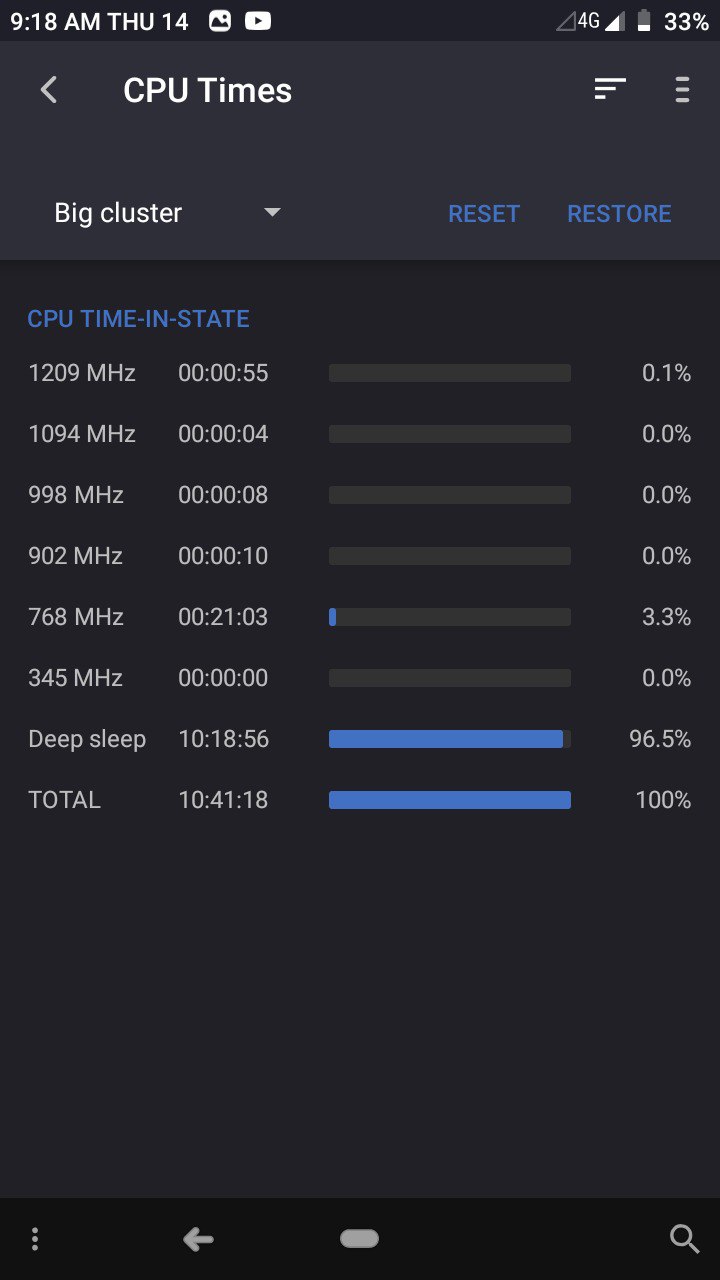Select the Deep sleep progress bar
720x1280 pixels.
[x=450, y=739]
